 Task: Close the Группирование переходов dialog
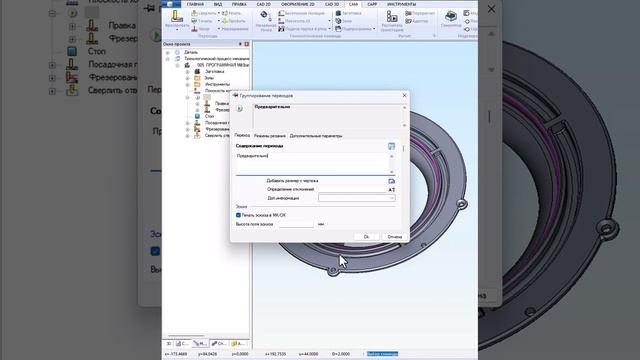point(404,96)
